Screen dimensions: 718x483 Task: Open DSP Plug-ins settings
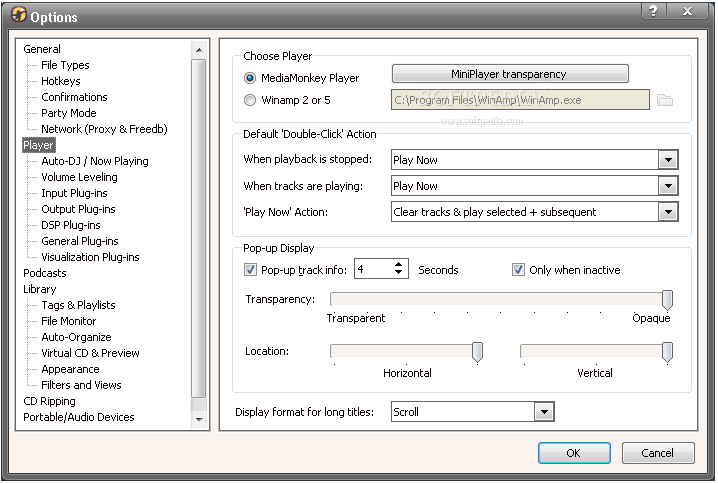click(x=71, y=225)
